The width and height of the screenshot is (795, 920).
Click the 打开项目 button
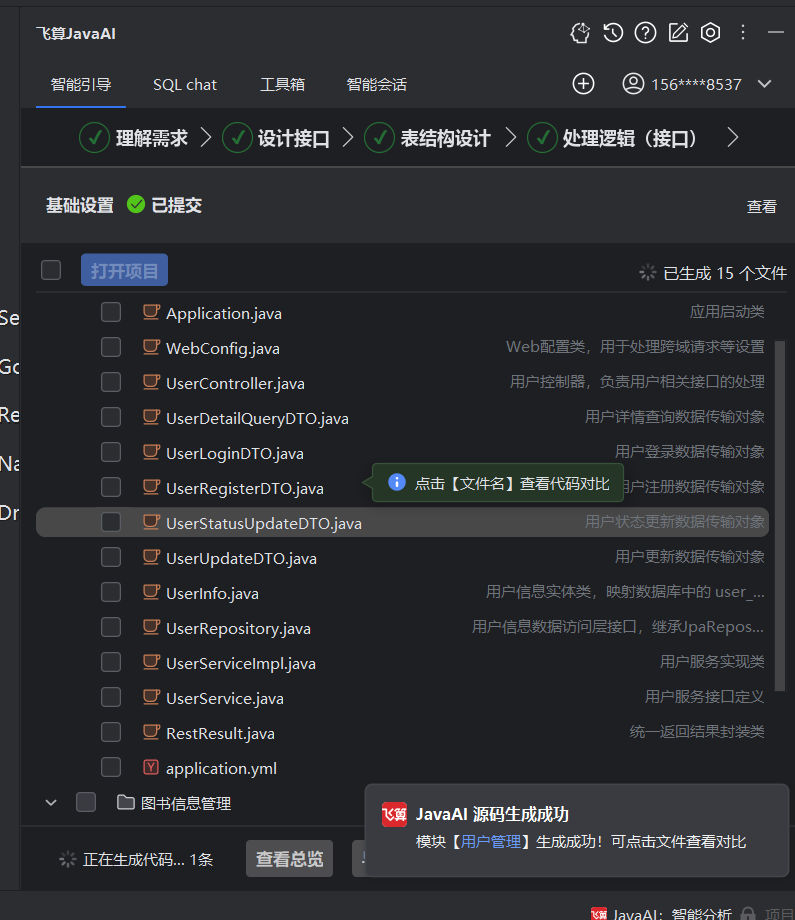point(124,270)
